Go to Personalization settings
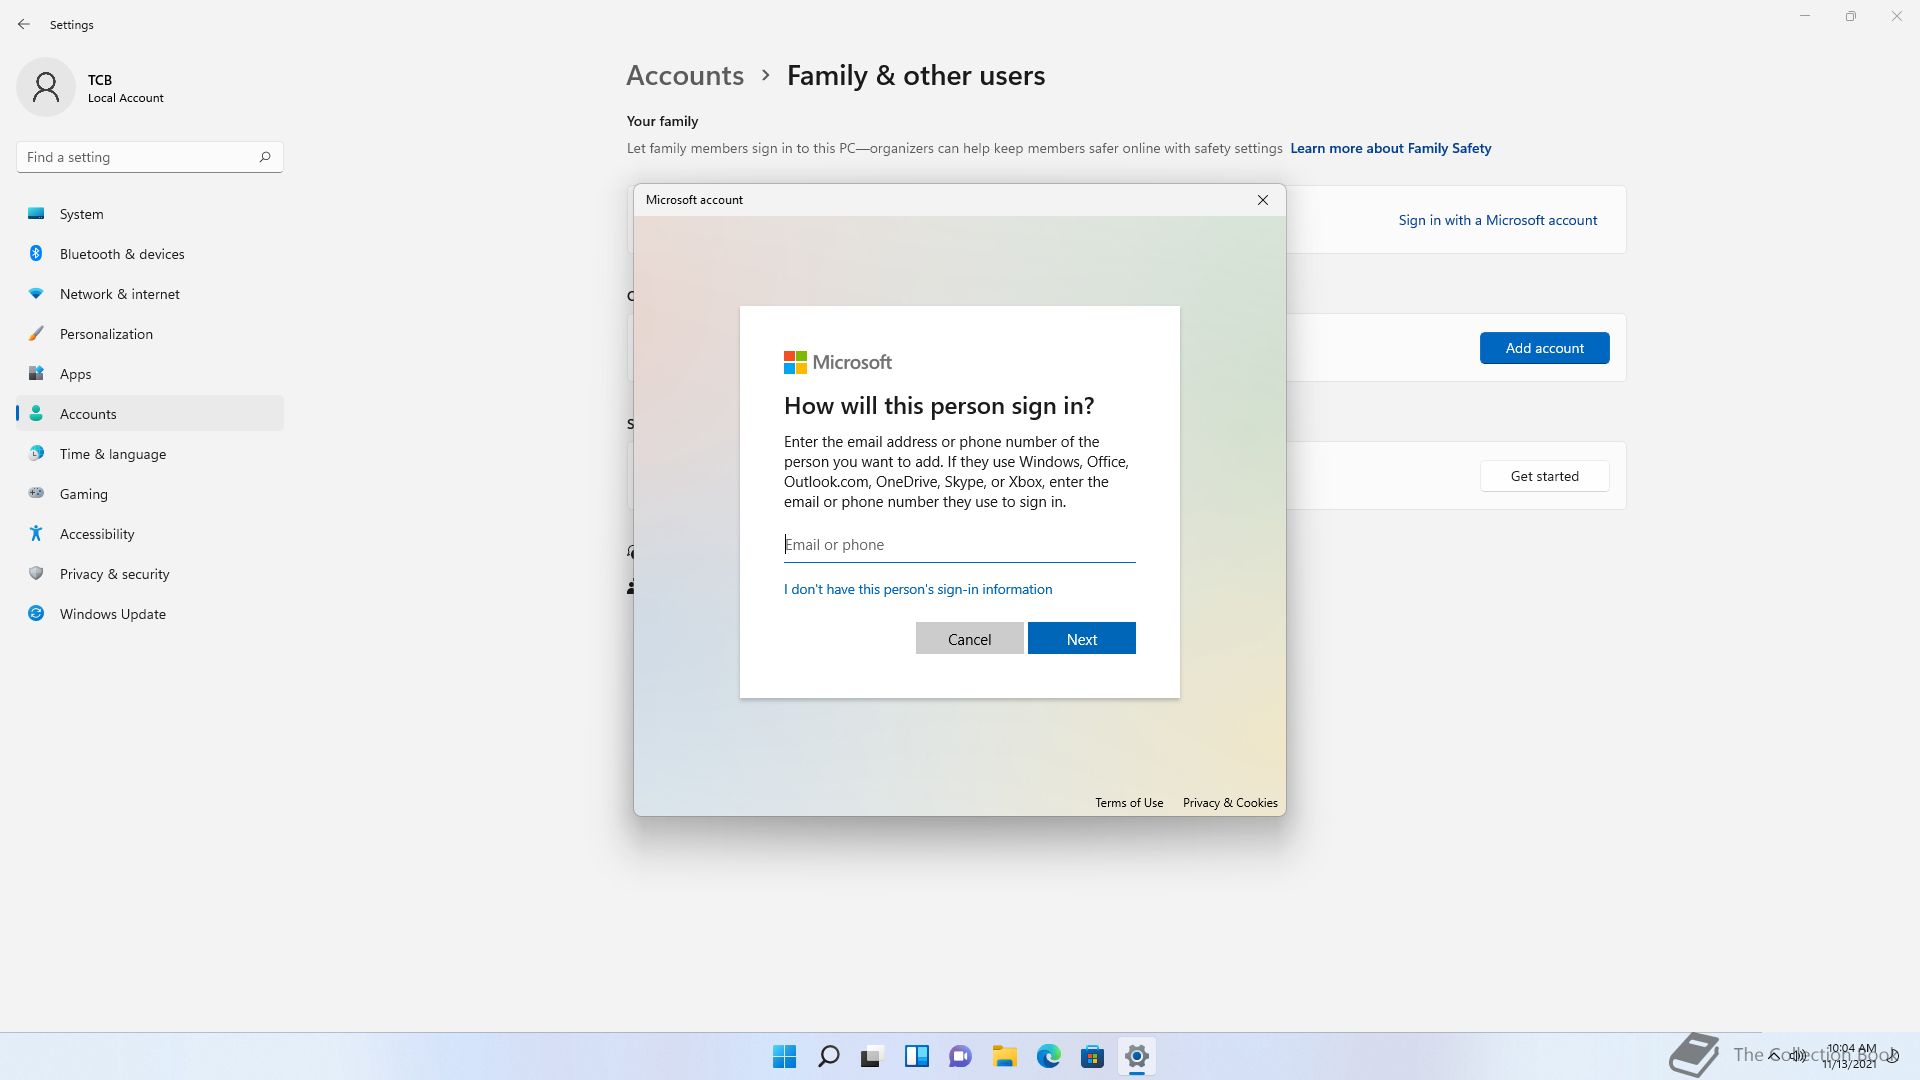The image size is (1920, 1080). [150, 334]
